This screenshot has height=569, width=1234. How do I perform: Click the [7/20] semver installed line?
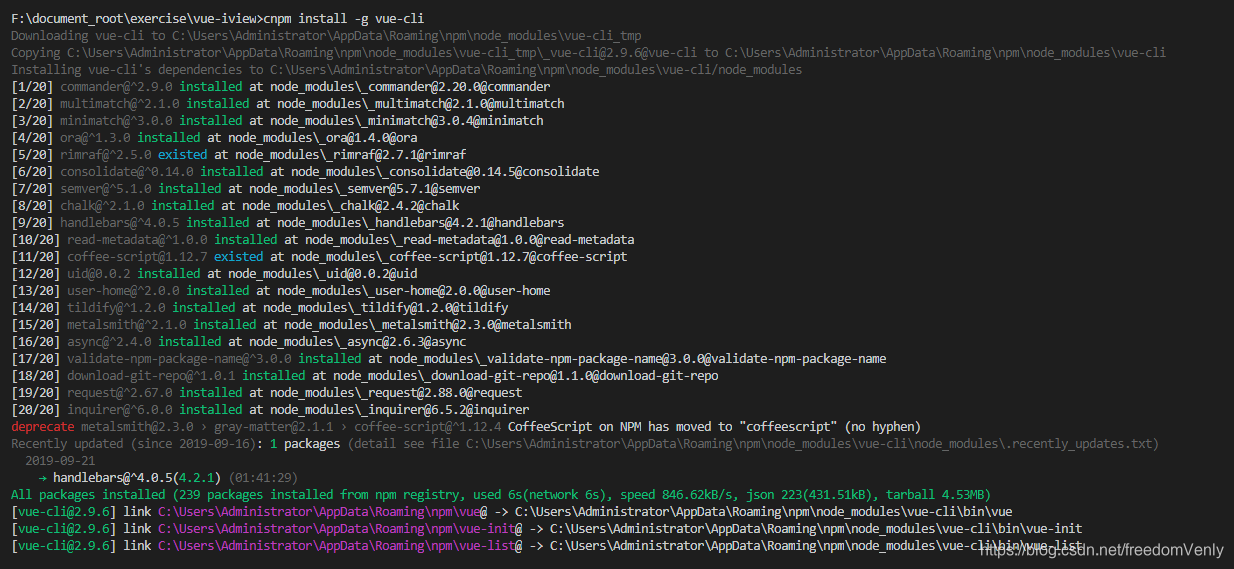246,188
